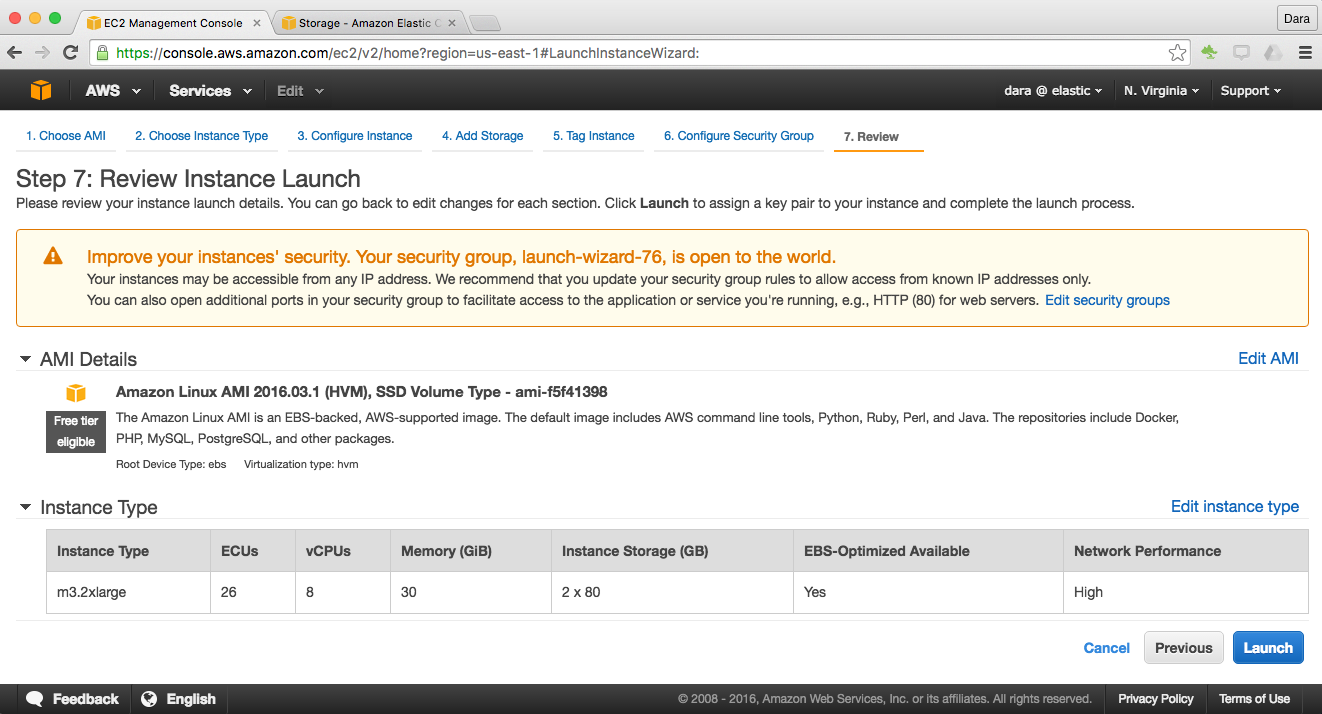This screenshot has width=1322, height=714.
Task: Change the language via English
Action: pyautogui.click(x=191, y=699)
